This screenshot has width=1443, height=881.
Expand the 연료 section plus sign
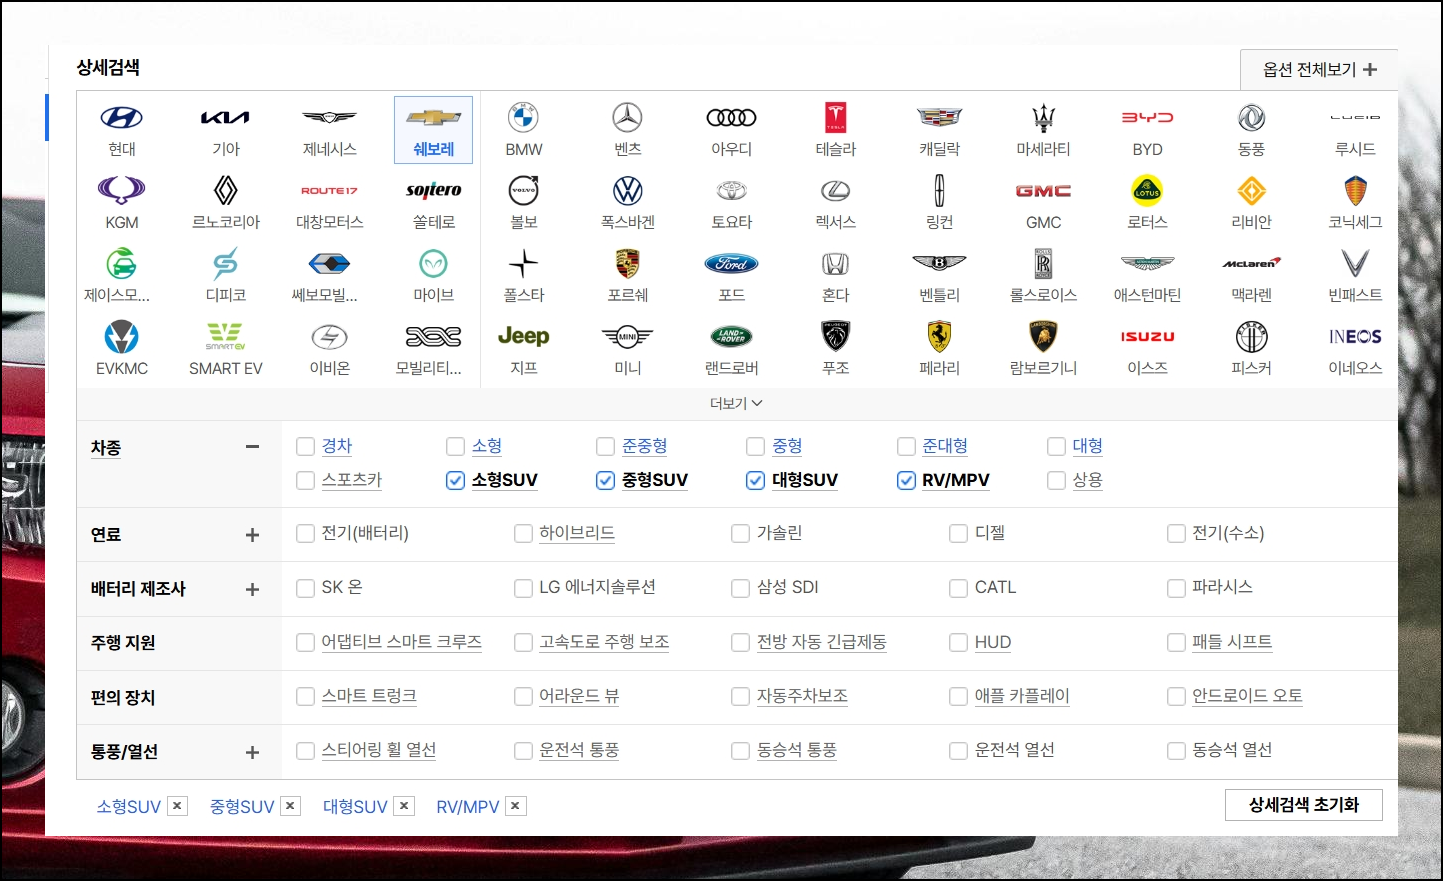click(x=252, y=535)
